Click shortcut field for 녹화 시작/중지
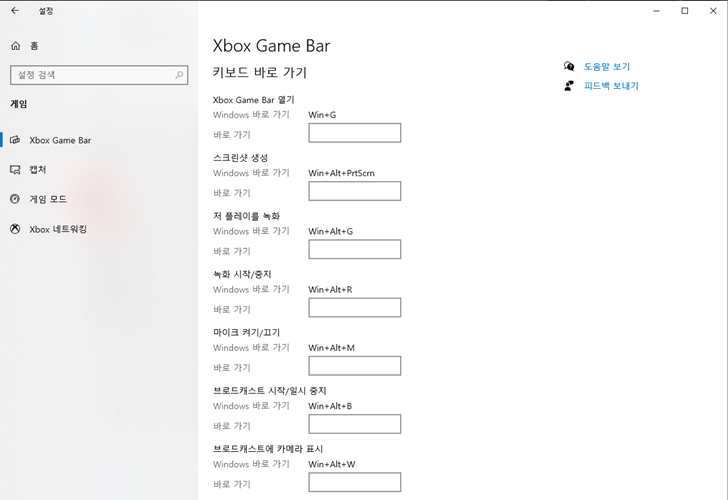Screen dimensions: 728x500 355,307
